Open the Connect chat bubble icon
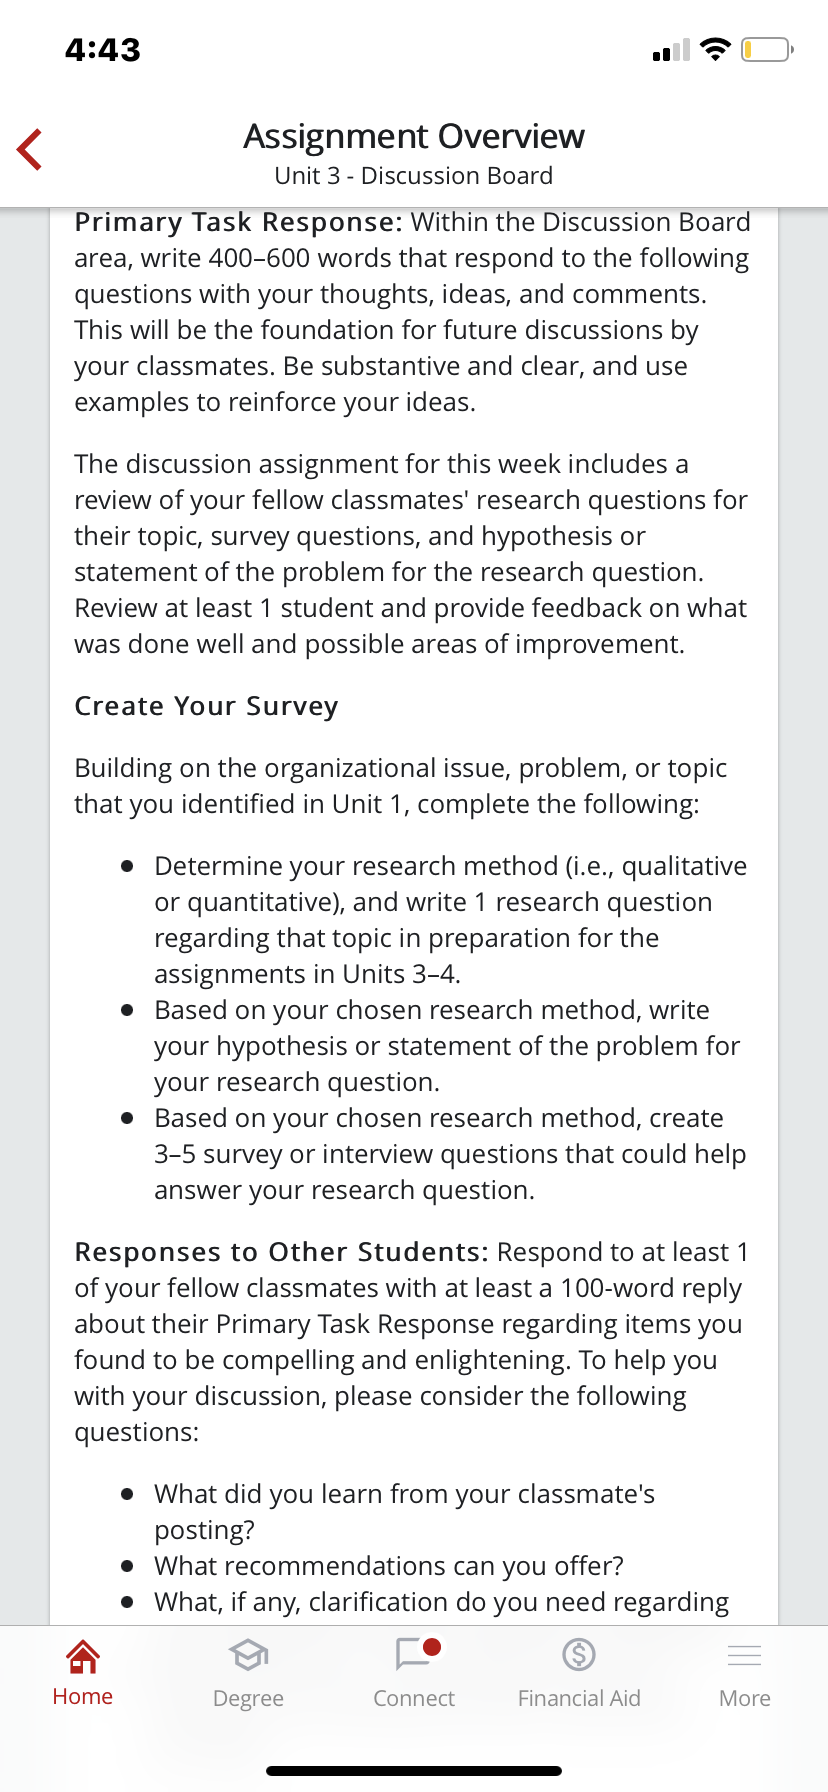 (x=415, y=1654)
